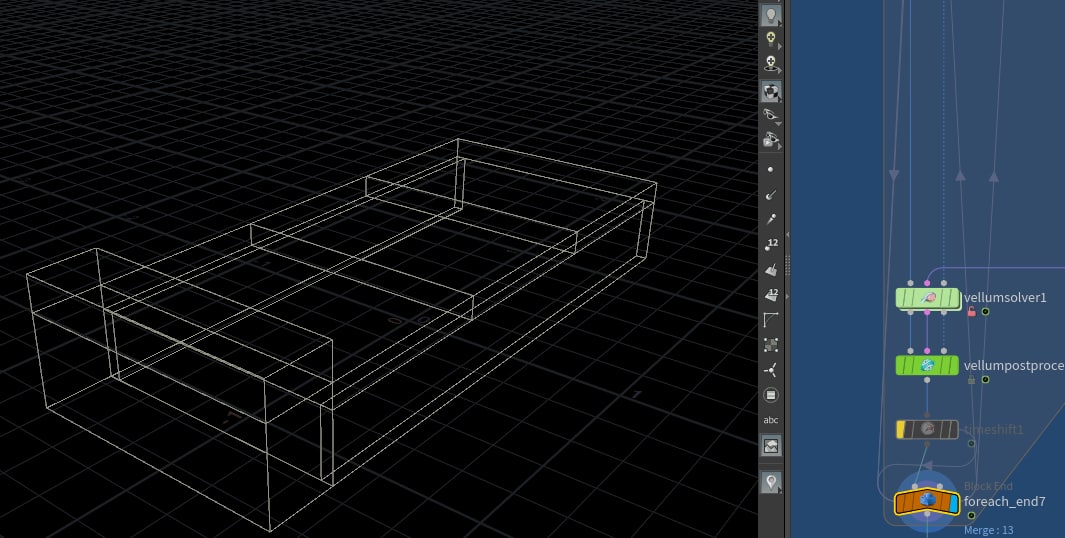This screenshot has width=1065, height=538.
Task: Click the timeshift1 node clock icon
Action: pos(927,429)
